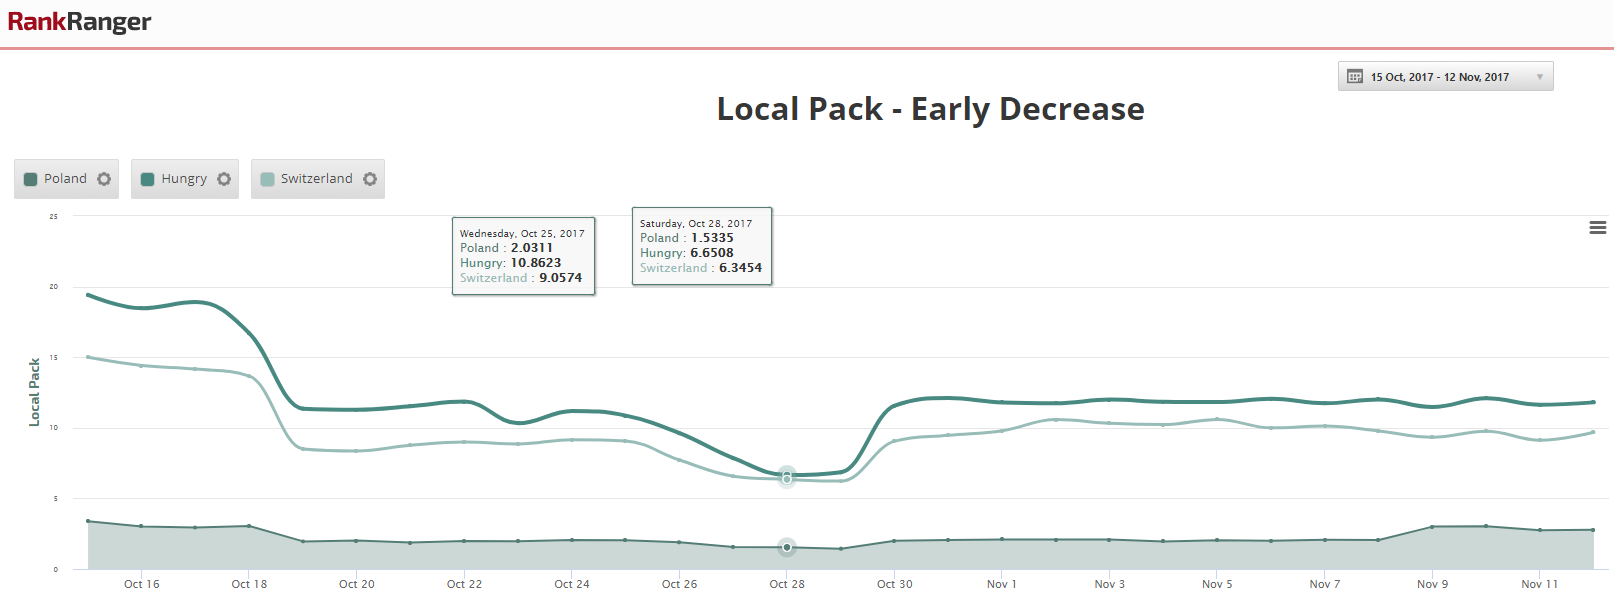Open Poland series settings gear

104,179
